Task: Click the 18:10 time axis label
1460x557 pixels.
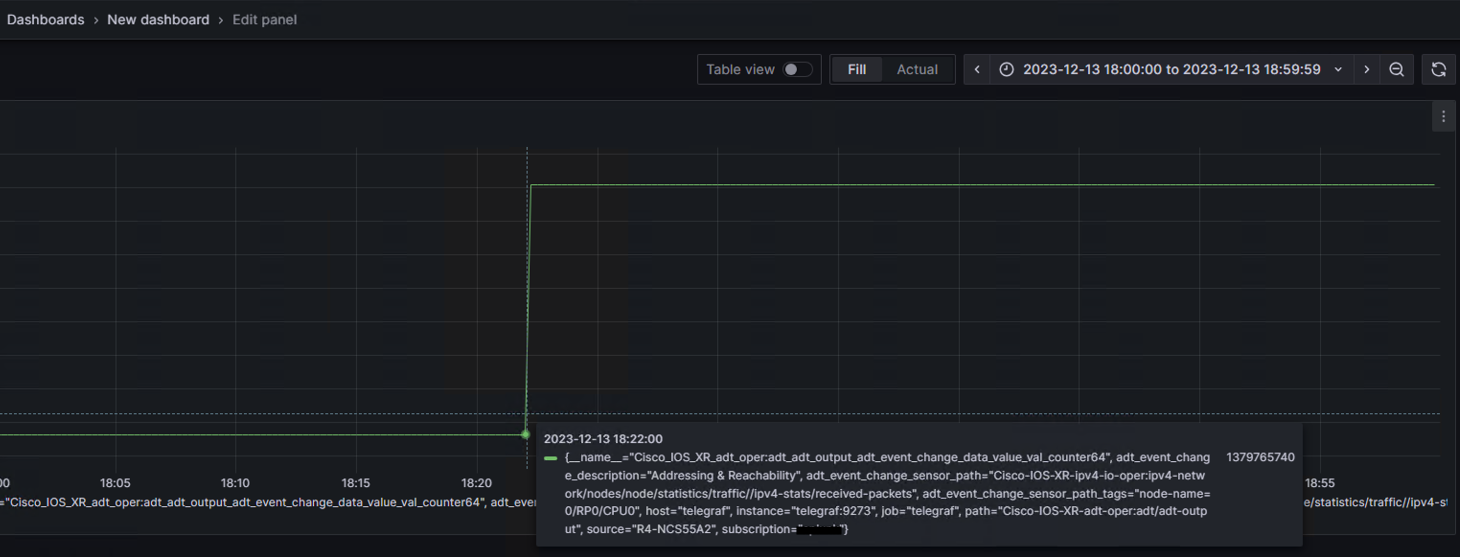Action: (236, 483)
